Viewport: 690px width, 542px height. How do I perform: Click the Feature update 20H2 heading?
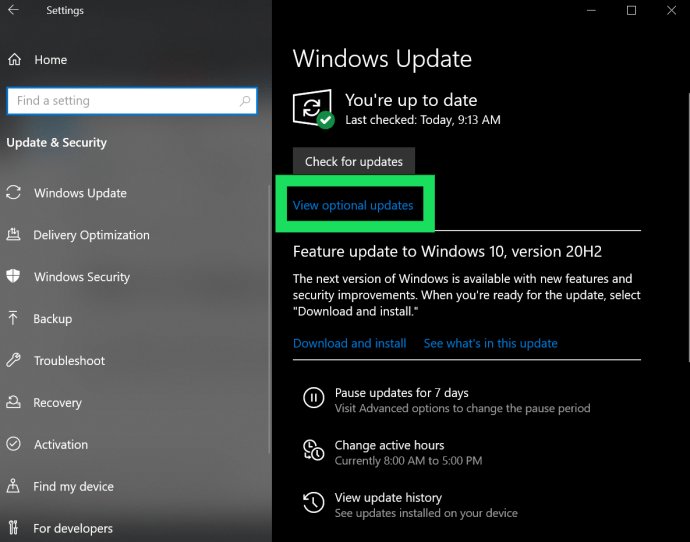447,251
